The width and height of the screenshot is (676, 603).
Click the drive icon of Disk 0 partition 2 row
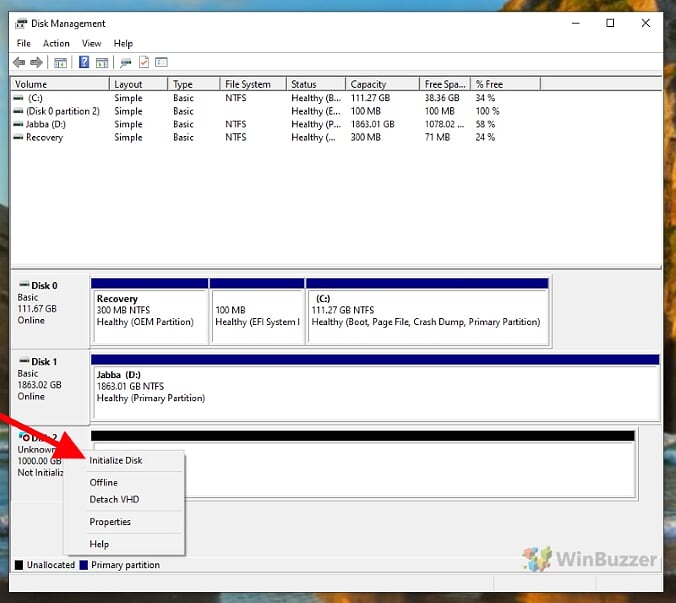[x=18, y=111]
